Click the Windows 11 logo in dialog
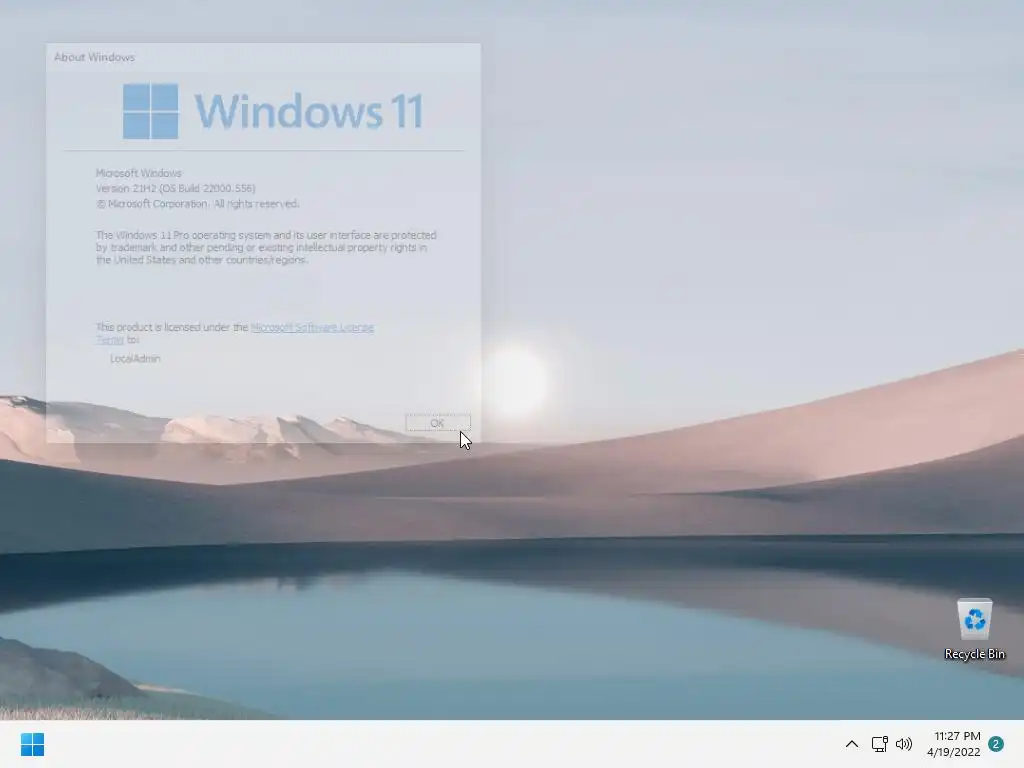The height and width of the screenshot is (768, 1024). pos(273,111)
